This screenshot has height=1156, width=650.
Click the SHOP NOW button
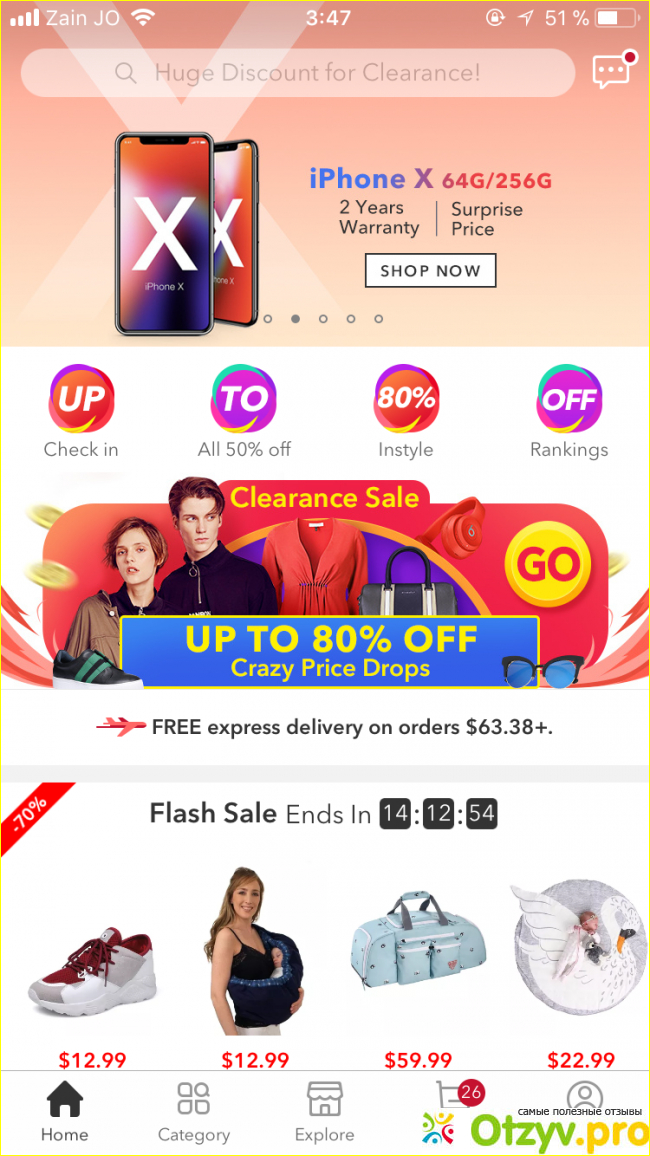pyautogui.click(x=430, y=271)
